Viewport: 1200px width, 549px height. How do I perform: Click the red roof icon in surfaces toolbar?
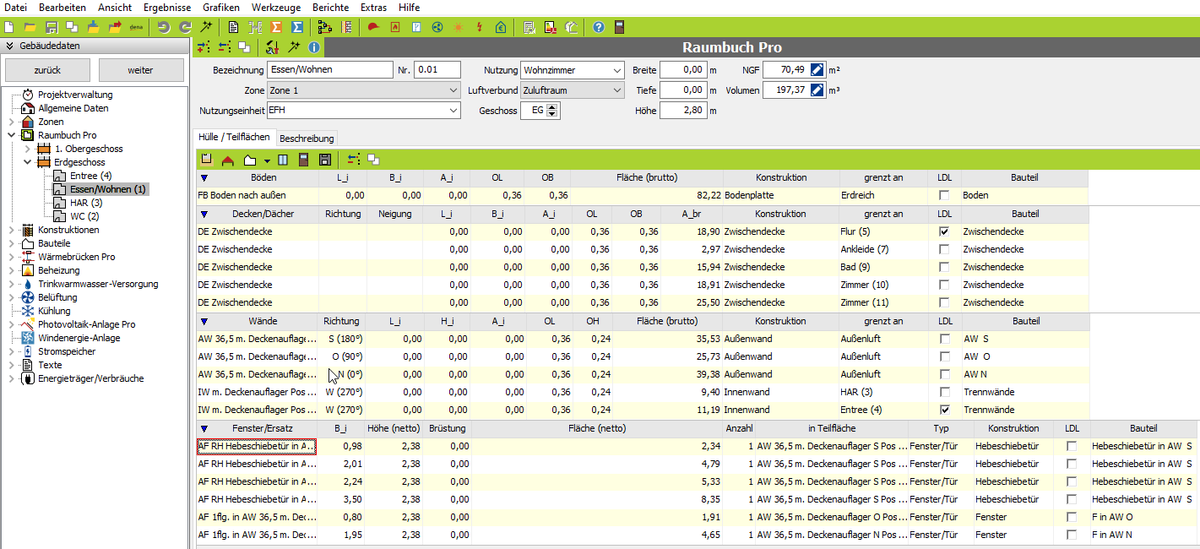[227, 159]
